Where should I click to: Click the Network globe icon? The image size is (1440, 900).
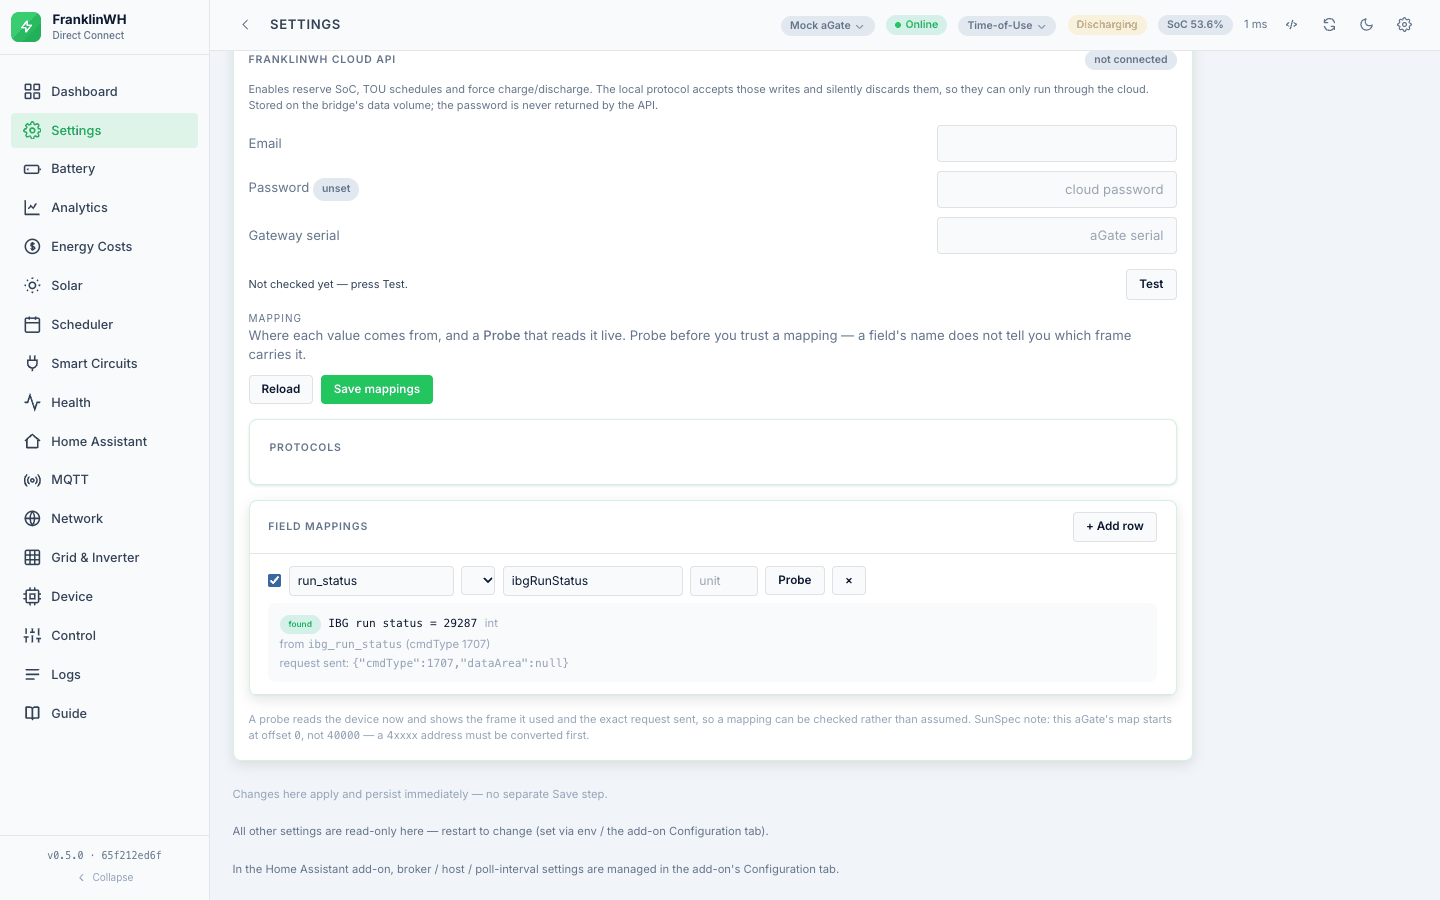click(32, 519)
